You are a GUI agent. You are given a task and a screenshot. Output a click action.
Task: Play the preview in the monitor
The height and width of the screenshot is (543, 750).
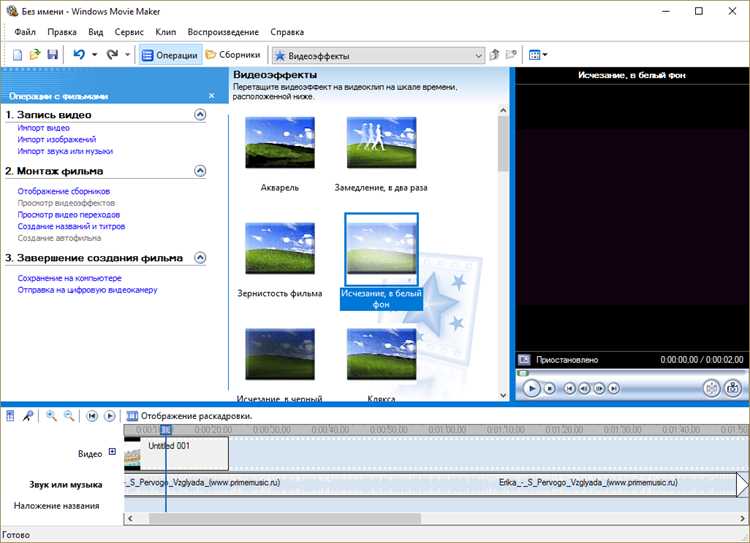(531, 388)
